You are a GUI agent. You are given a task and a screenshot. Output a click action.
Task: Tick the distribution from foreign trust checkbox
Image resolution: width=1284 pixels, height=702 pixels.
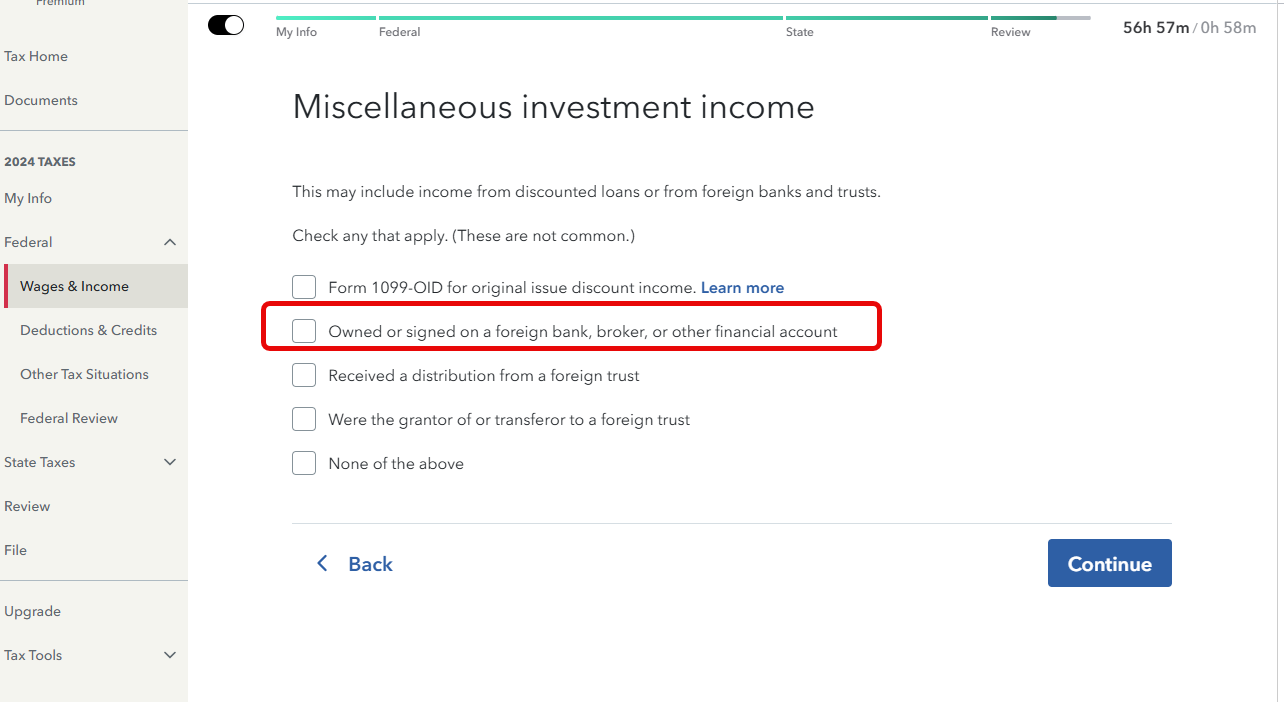(304, 376)
